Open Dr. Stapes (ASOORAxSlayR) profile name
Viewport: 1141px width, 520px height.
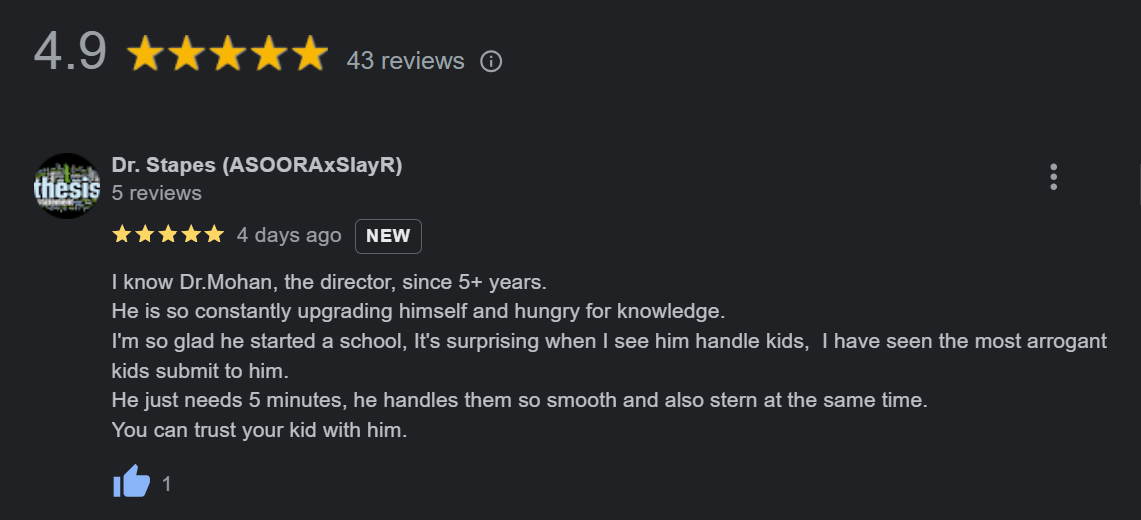257,165
